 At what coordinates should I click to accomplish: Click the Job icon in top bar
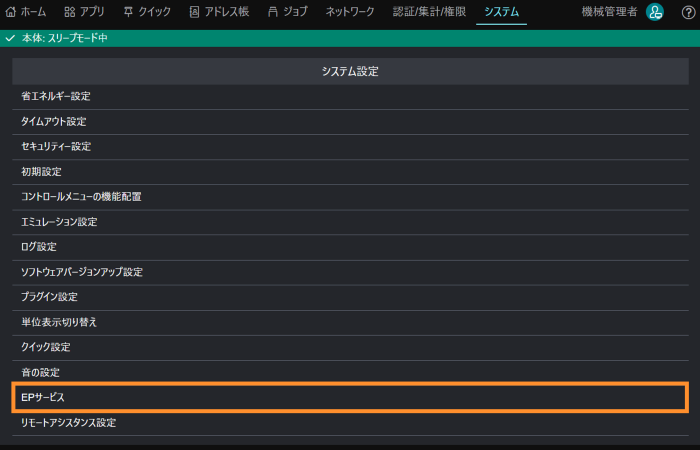click(x=273, y=12)
